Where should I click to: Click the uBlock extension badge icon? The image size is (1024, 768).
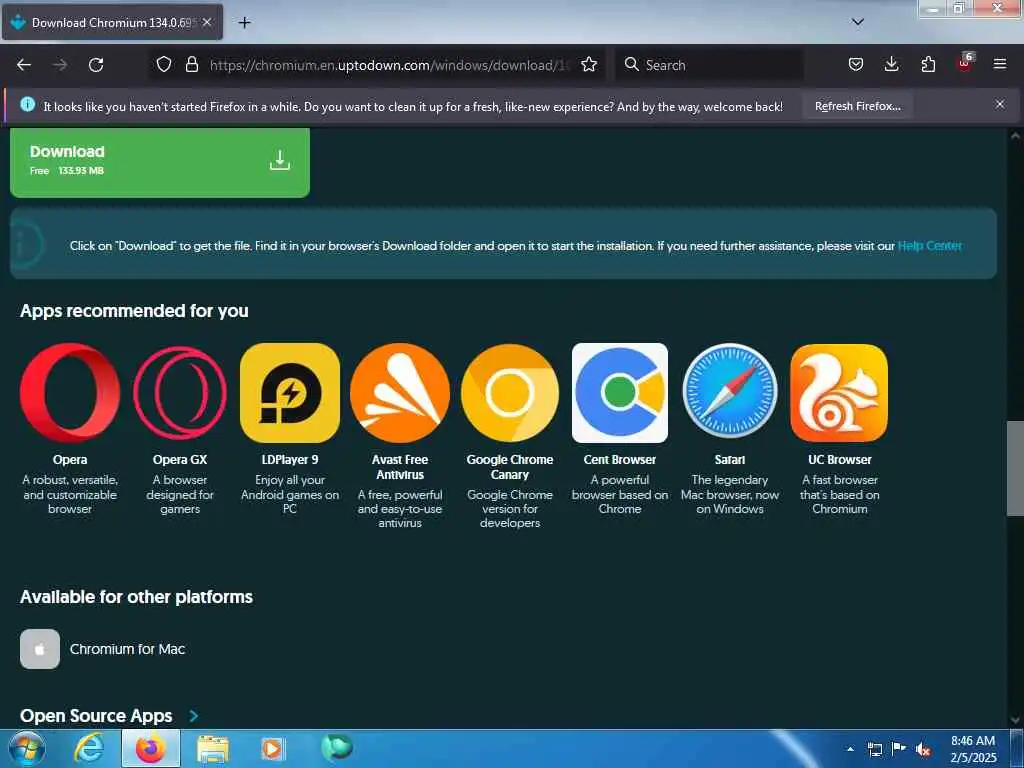(x=965, y=63)
